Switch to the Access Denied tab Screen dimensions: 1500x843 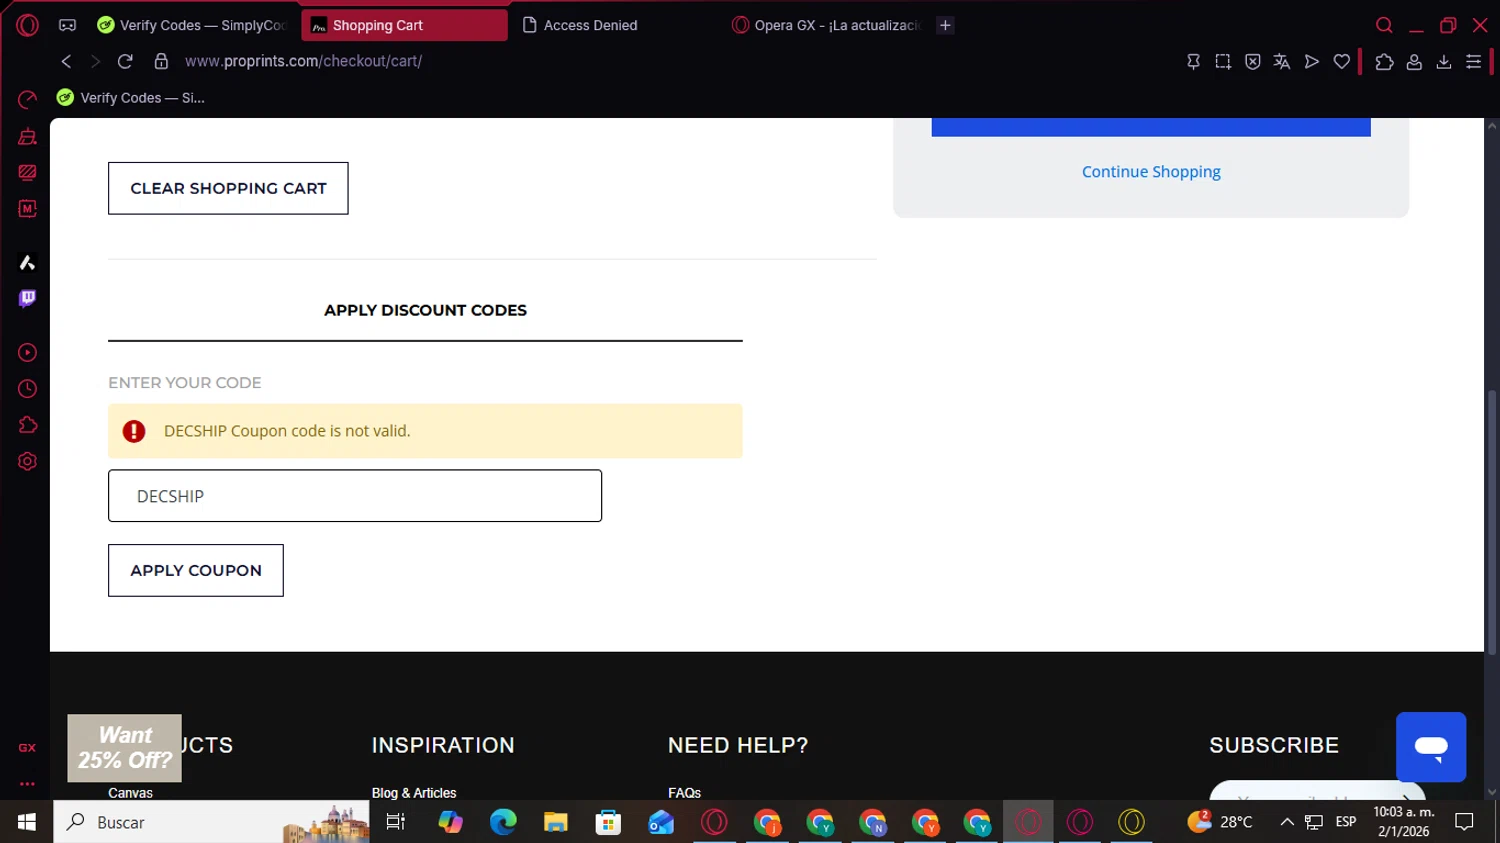[x=614, y=25]
